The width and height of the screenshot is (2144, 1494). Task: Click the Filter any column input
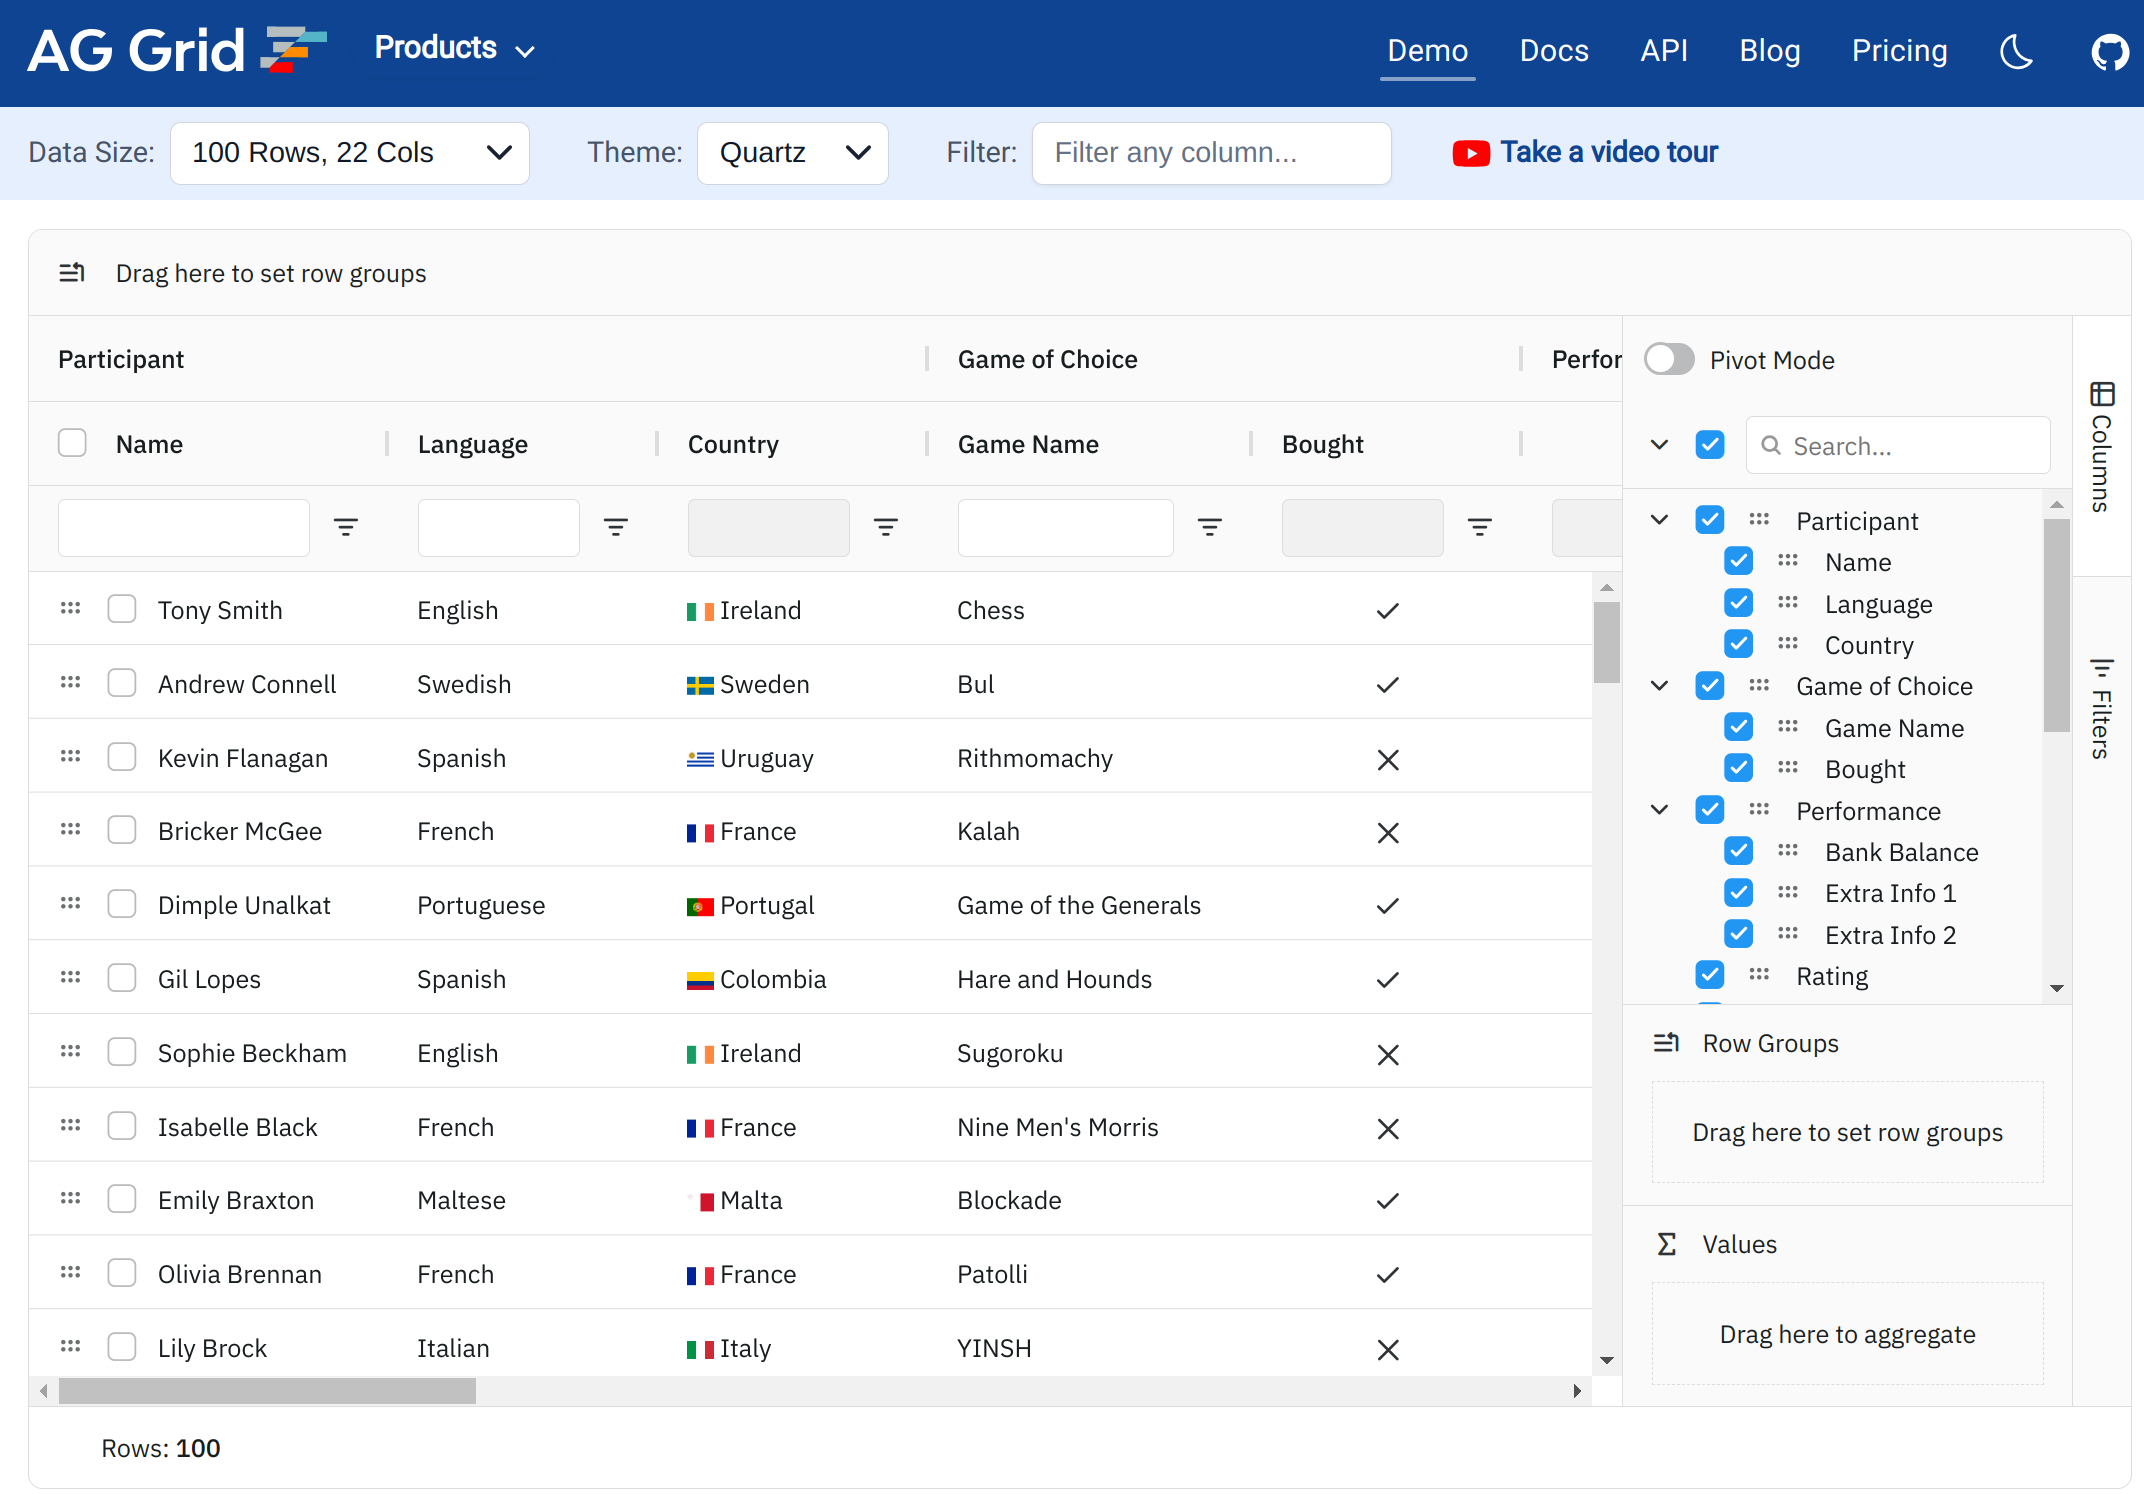[x=1211, y=153]
